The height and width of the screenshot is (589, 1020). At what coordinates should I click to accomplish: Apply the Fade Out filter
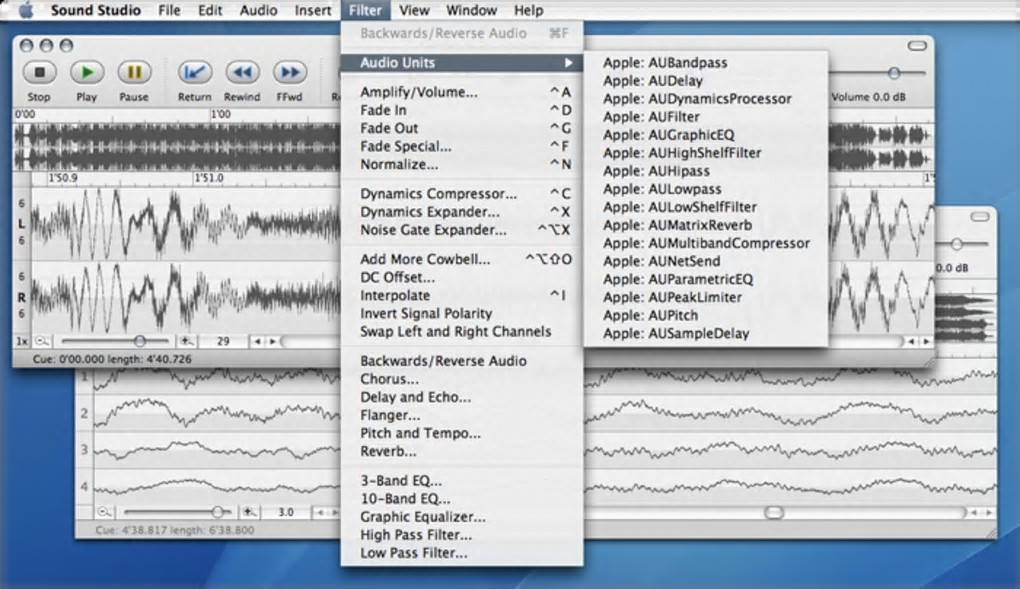point(462,128)
